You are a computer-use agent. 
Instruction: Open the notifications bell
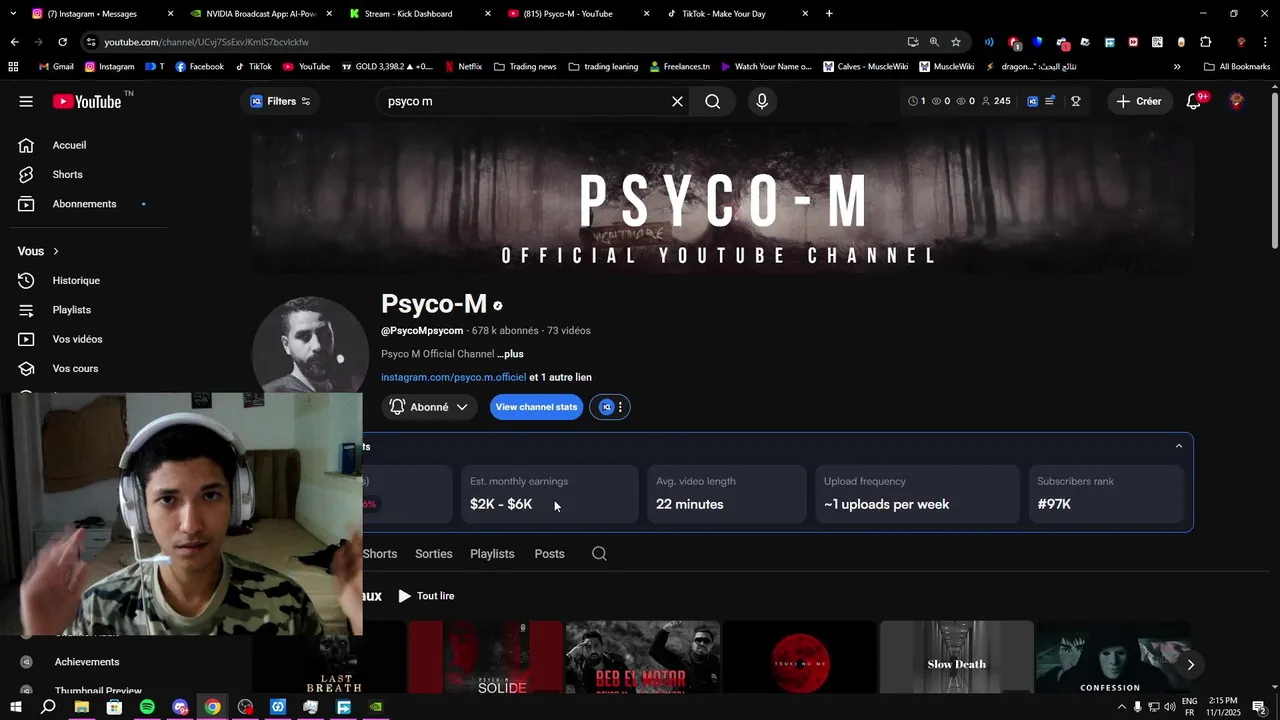point(1193,101)
